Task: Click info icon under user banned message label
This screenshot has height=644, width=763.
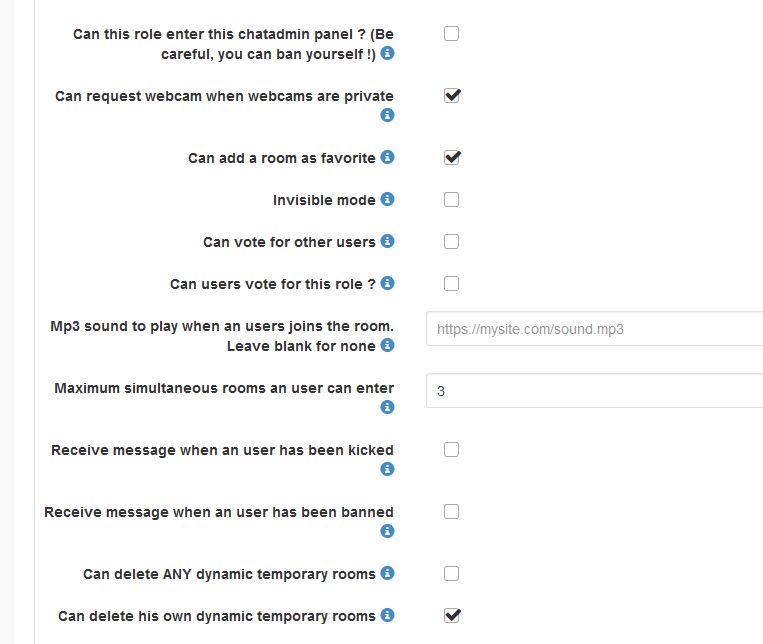Action: click(388, 531)
